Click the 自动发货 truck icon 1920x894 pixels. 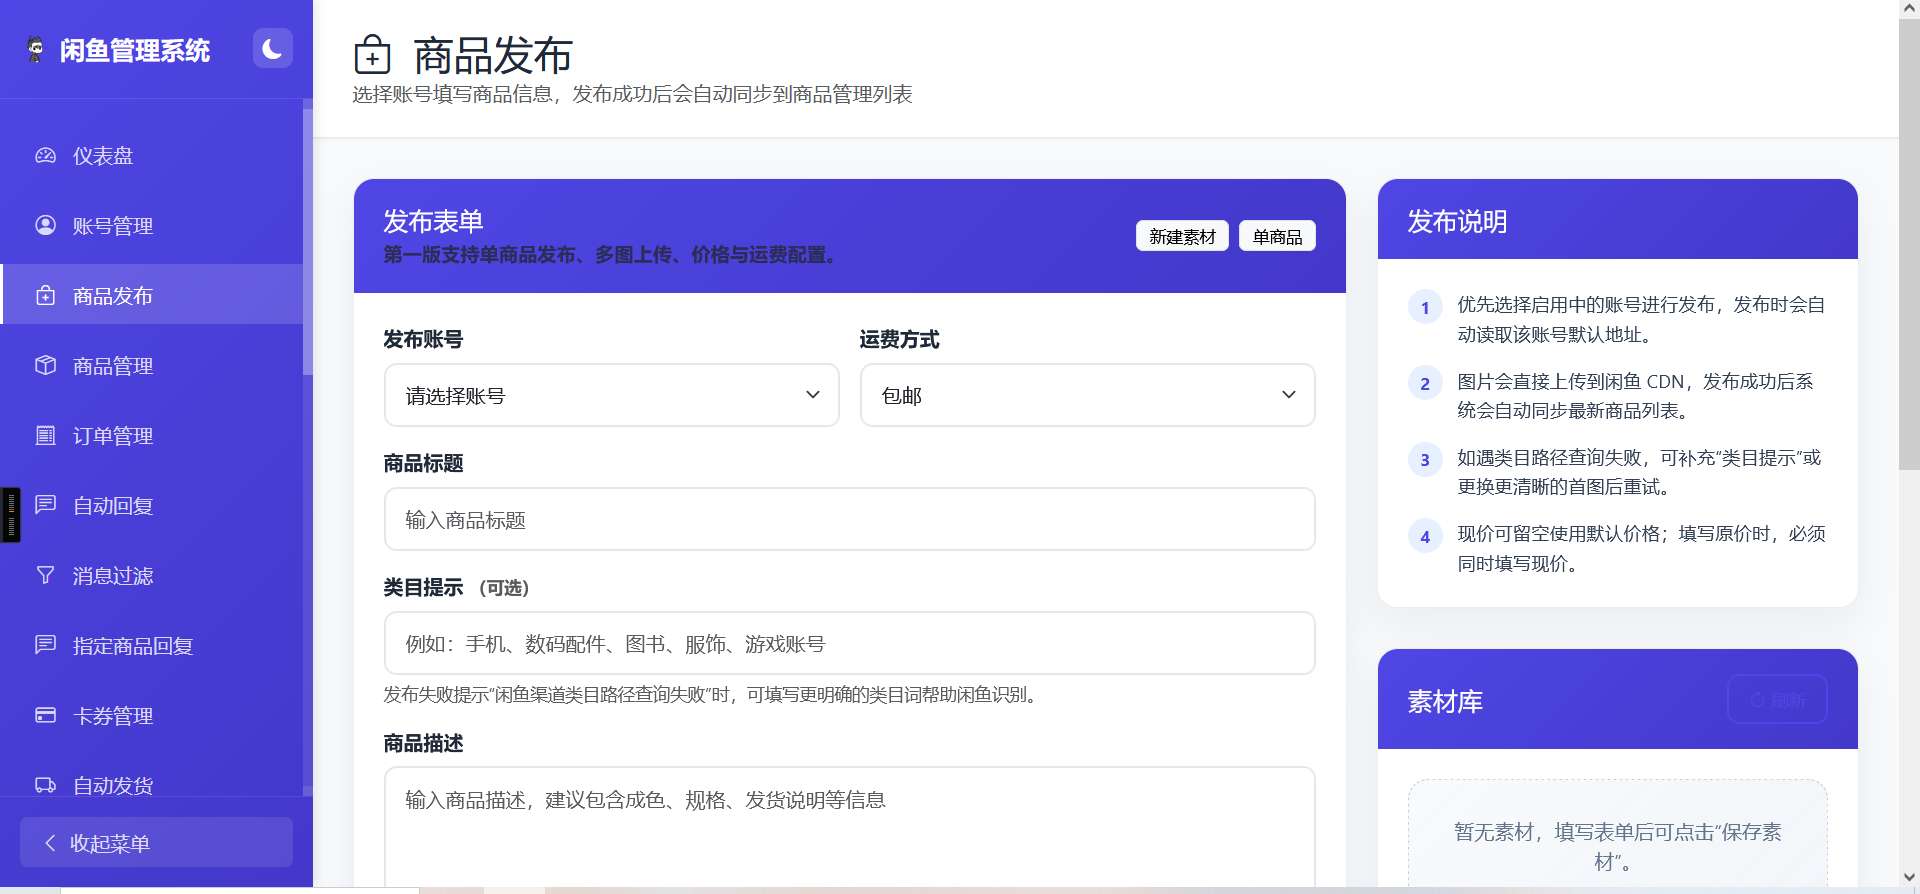[45, 785]
